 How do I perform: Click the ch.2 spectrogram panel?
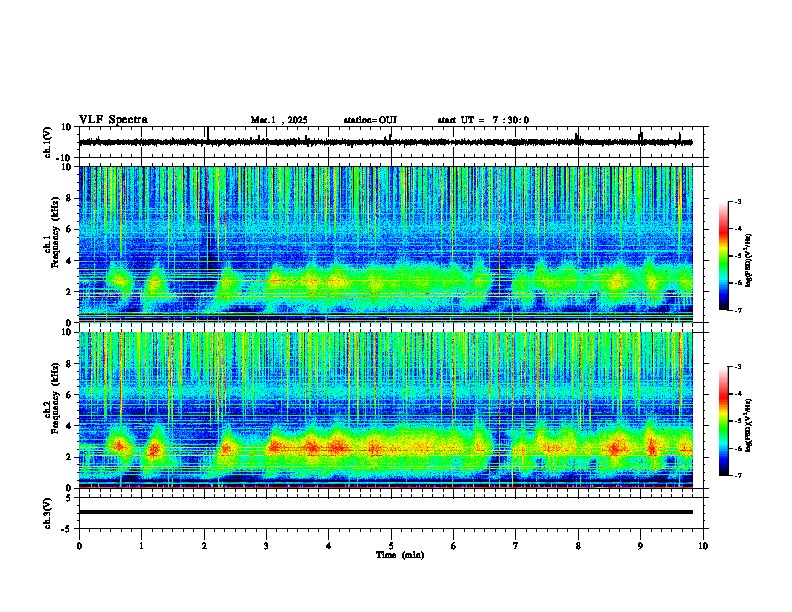coord(385,410)
